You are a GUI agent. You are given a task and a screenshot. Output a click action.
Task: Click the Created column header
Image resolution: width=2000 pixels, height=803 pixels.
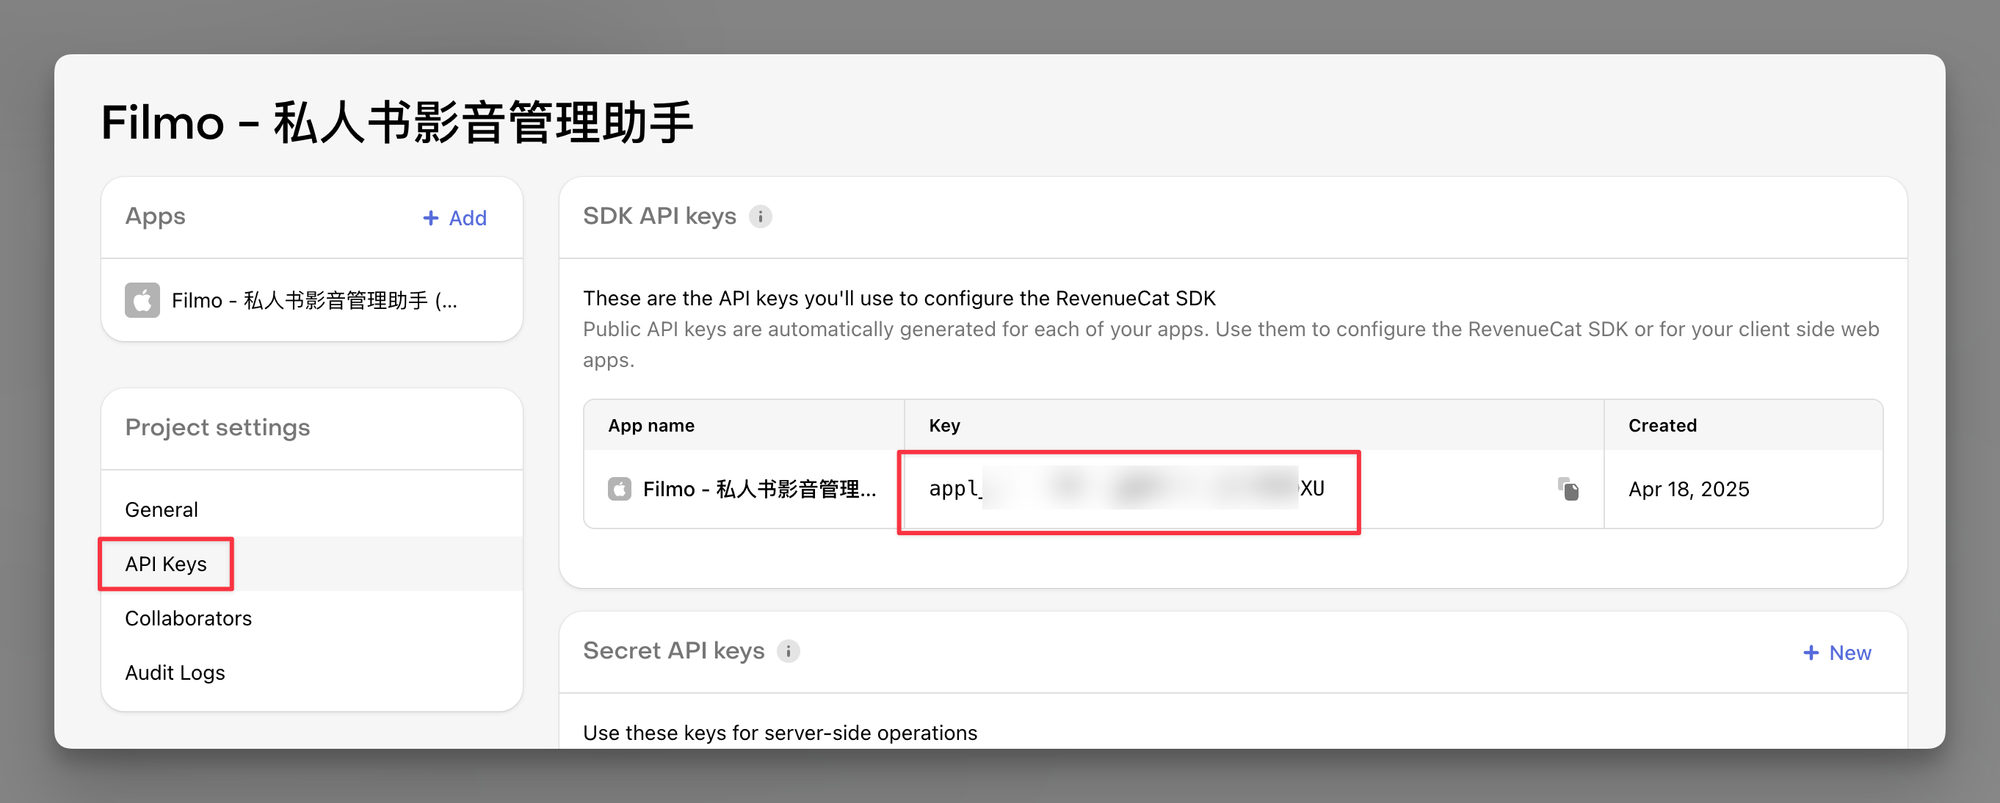(x=1662, y=426)
